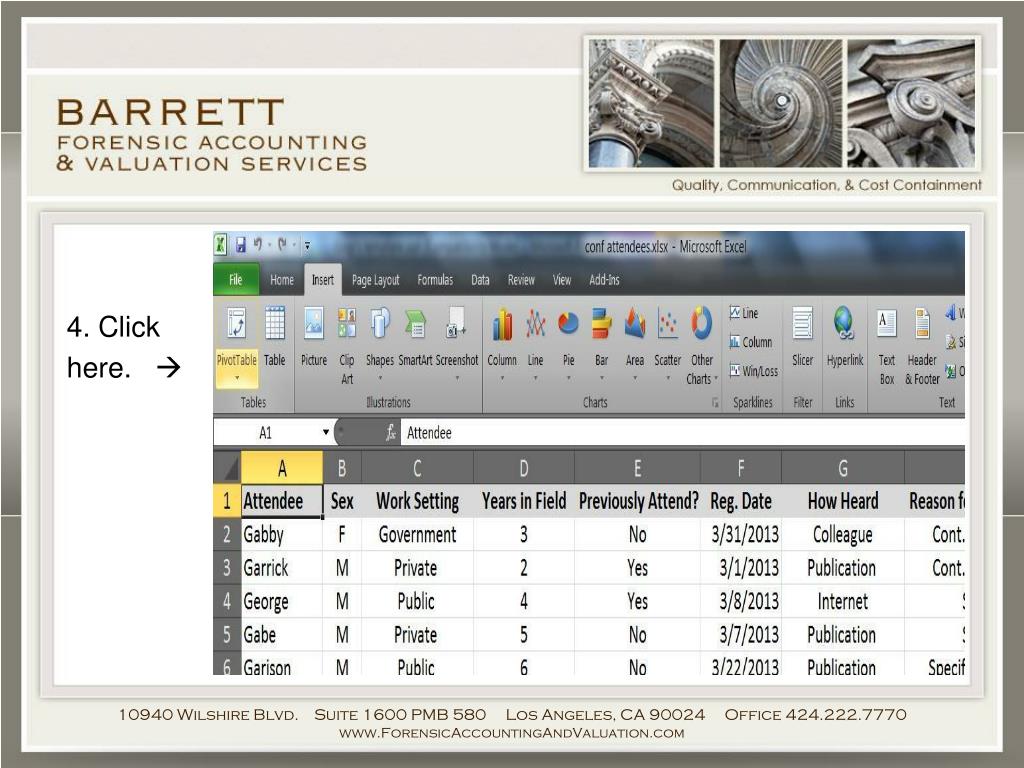Click the date cell "3/8/2013"

[741, 601]
